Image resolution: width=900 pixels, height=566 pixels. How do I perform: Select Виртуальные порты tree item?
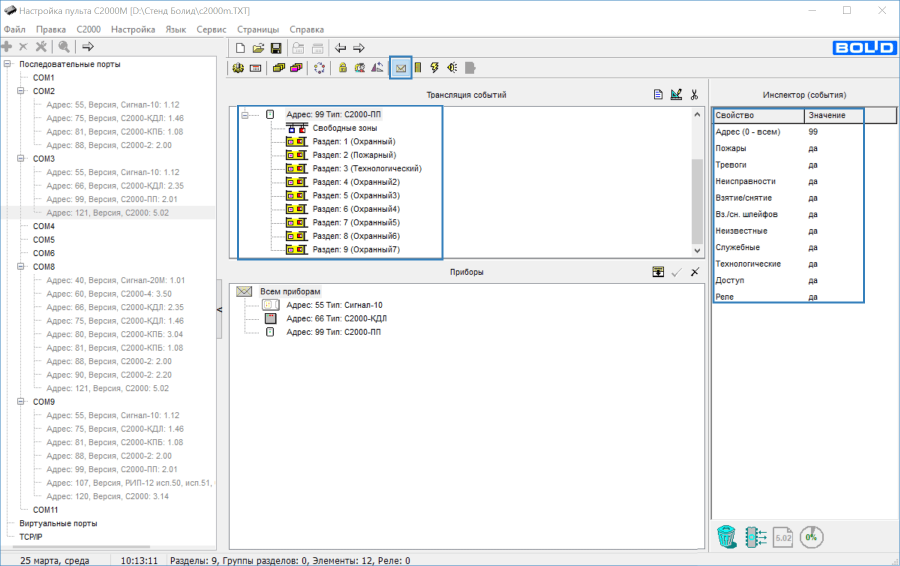(58, 524)
